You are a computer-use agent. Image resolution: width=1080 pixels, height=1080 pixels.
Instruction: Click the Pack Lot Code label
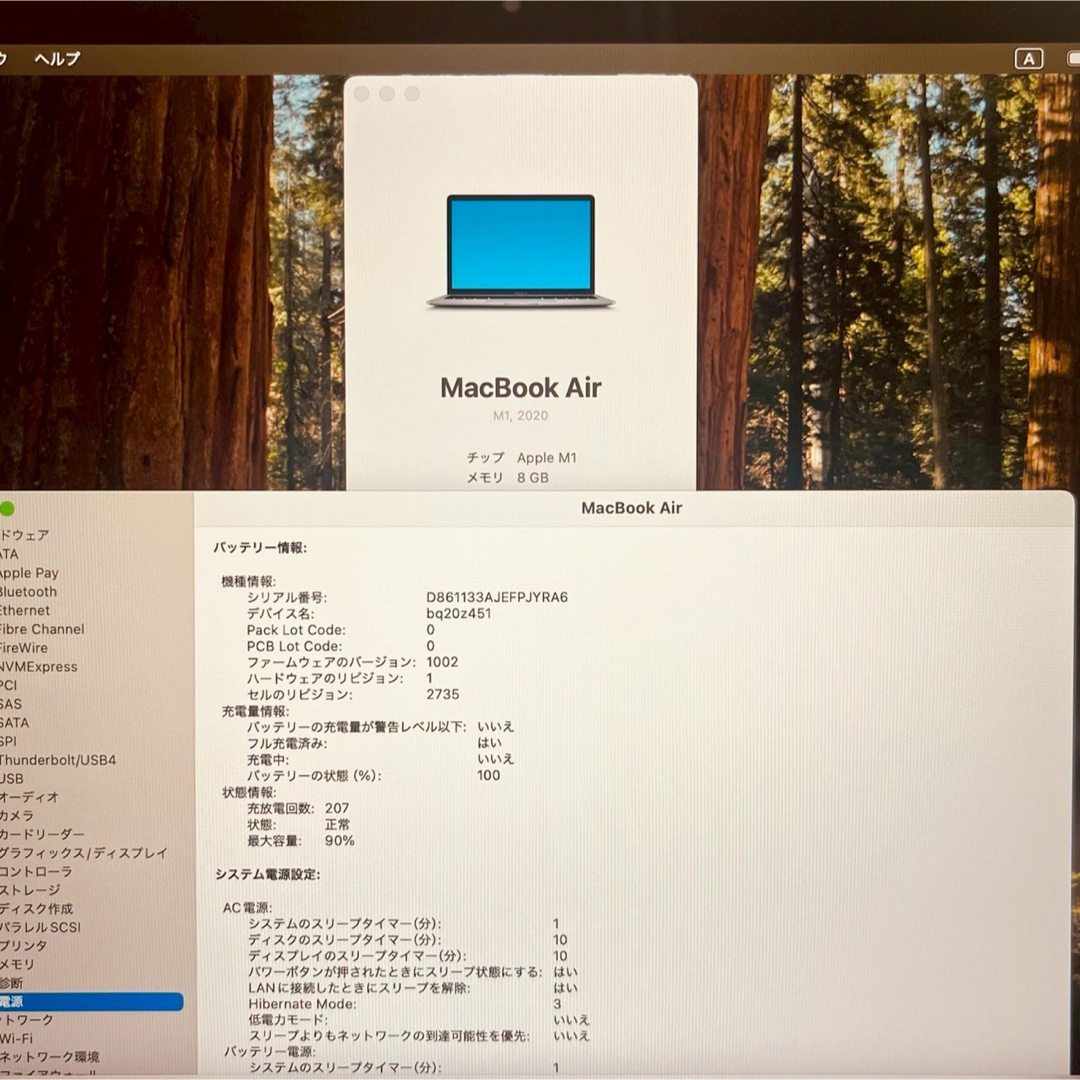296,630
